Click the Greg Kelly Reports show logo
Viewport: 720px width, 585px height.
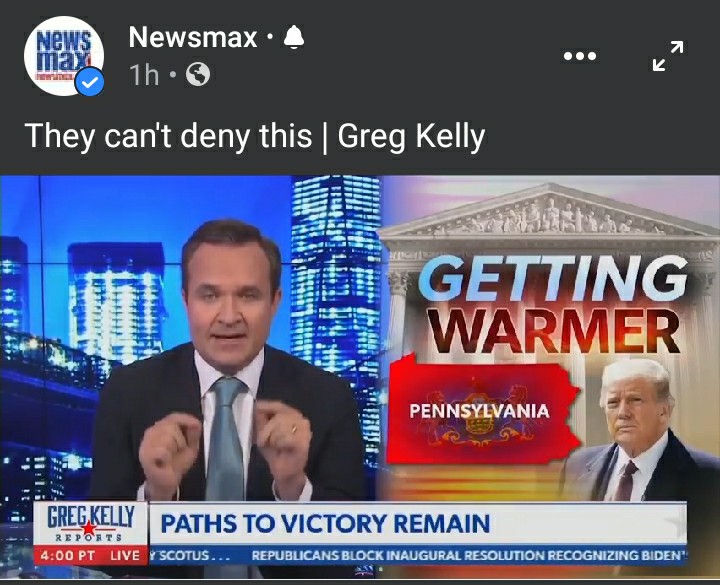tap(91, 524)
